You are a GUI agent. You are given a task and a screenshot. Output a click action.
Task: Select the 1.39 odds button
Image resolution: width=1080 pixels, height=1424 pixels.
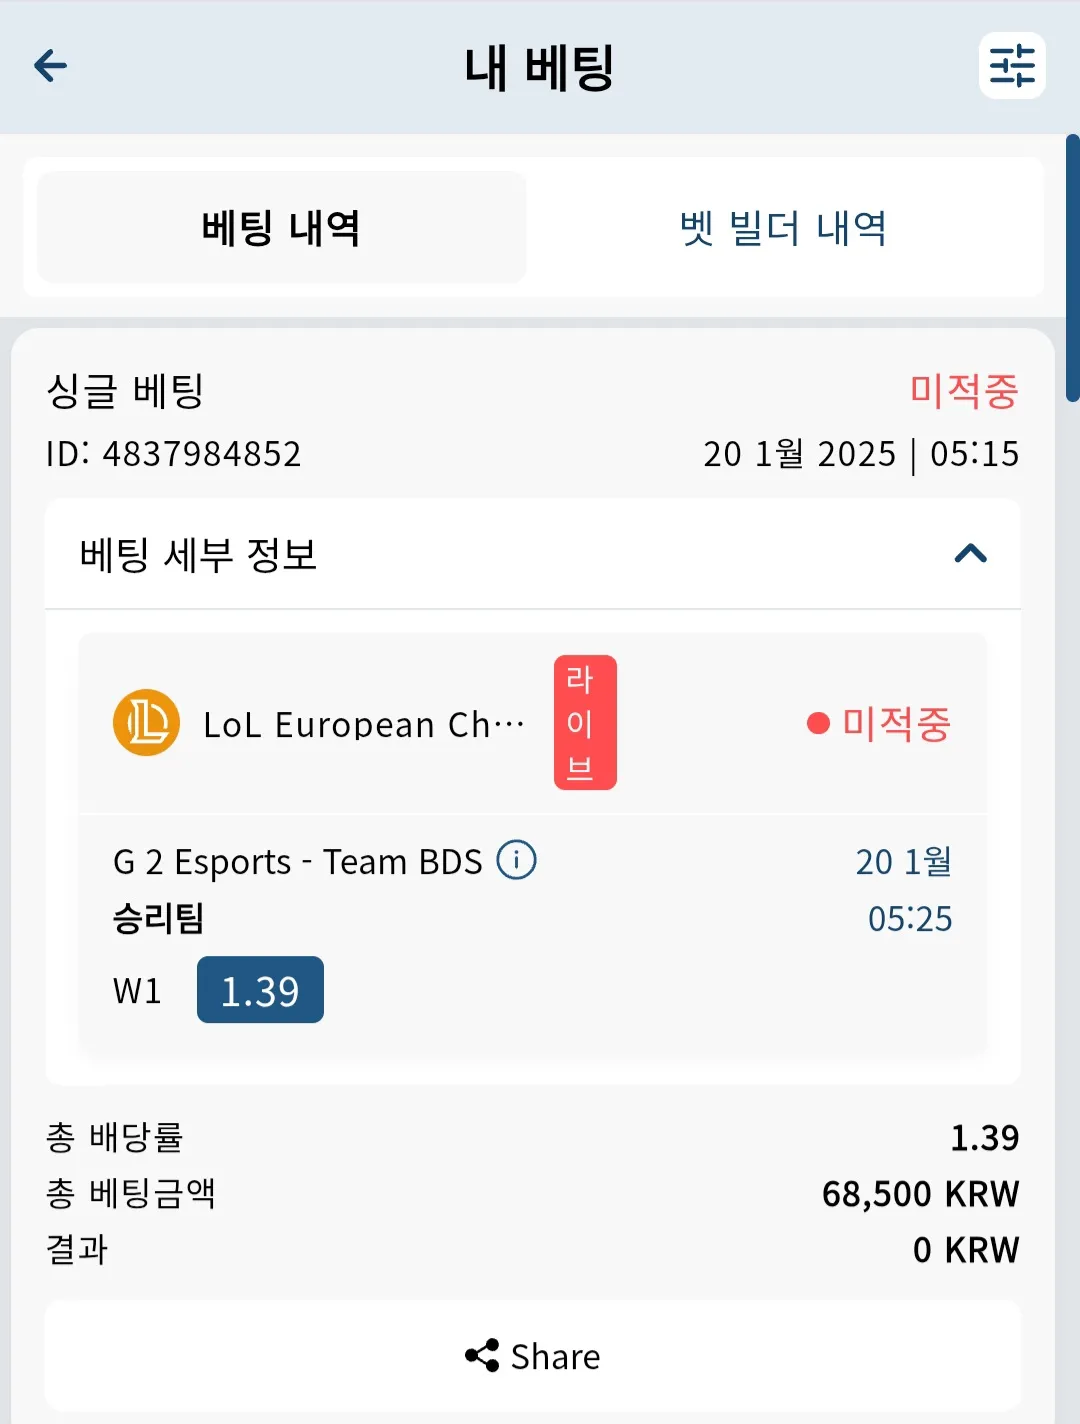point(260,990)
